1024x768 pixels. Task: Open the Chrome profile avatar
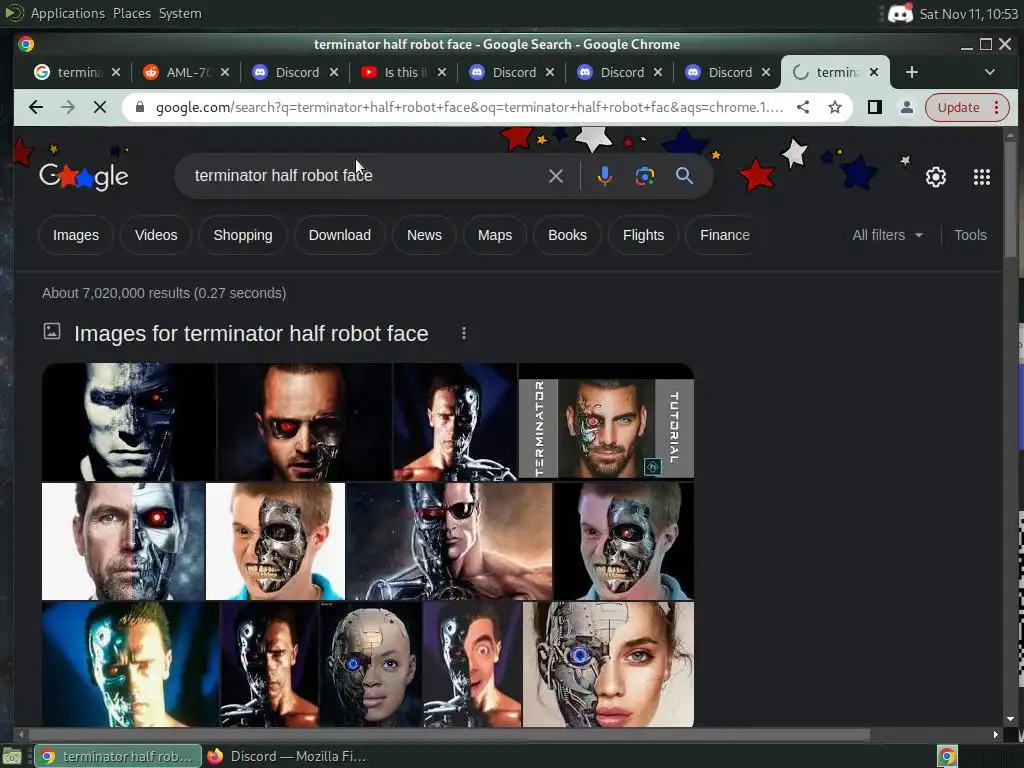click(x=906, y=107)
